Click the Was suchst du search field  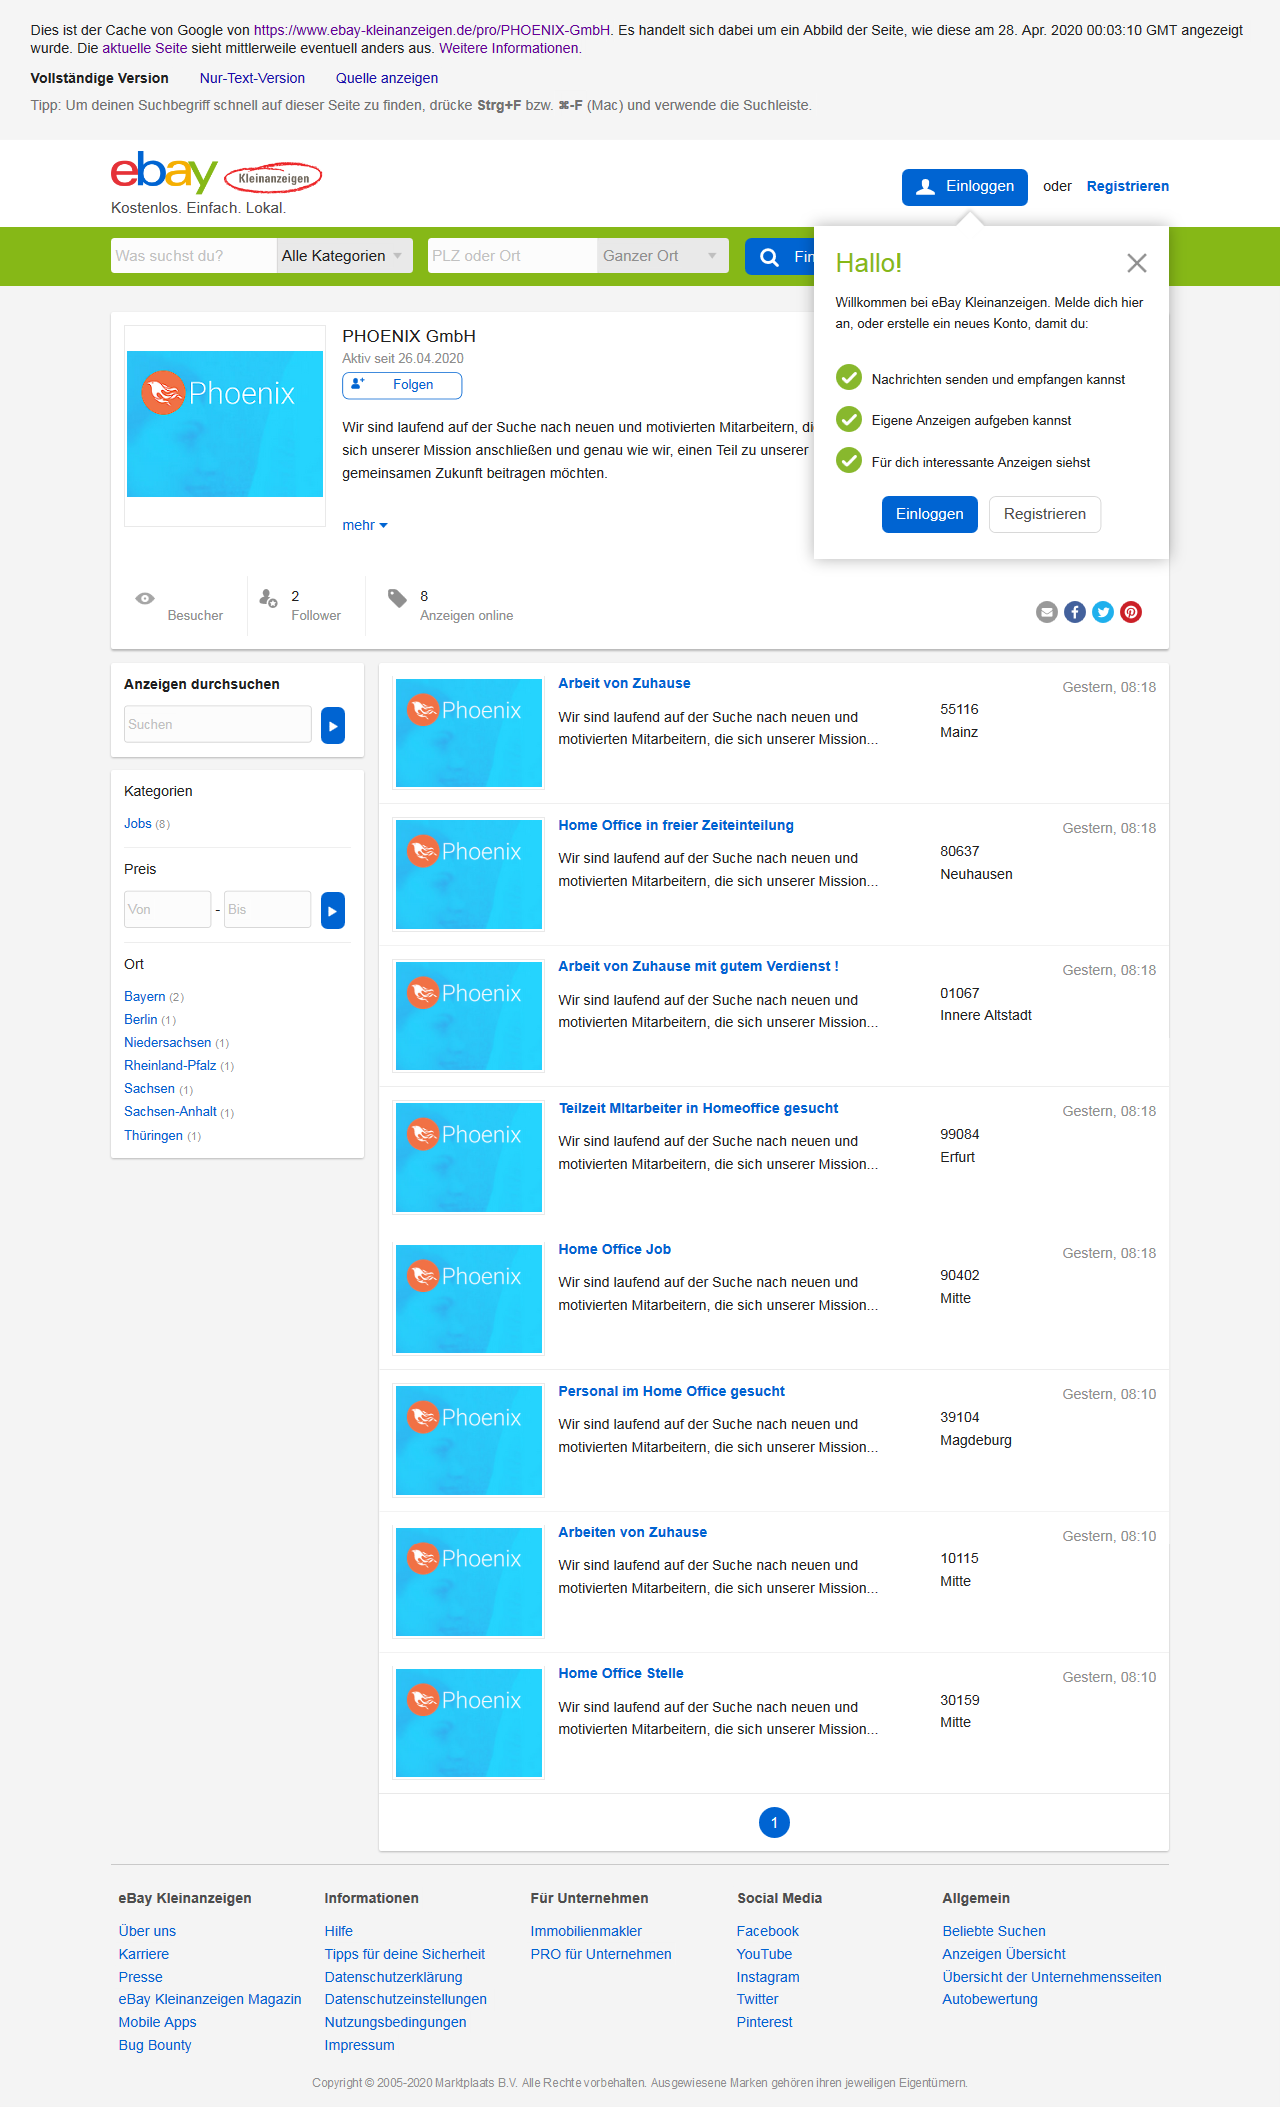pos(194,256)
